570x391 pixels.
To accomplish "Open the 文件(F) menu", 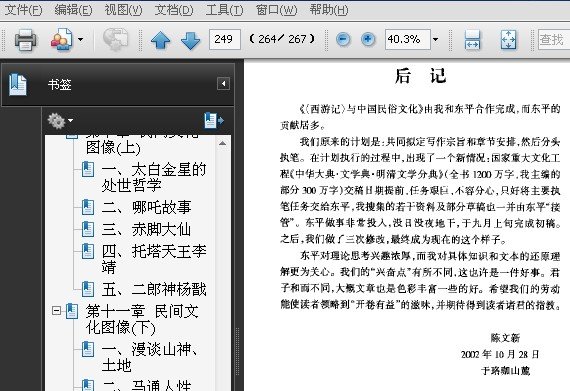I will click(x=24, y=10).
